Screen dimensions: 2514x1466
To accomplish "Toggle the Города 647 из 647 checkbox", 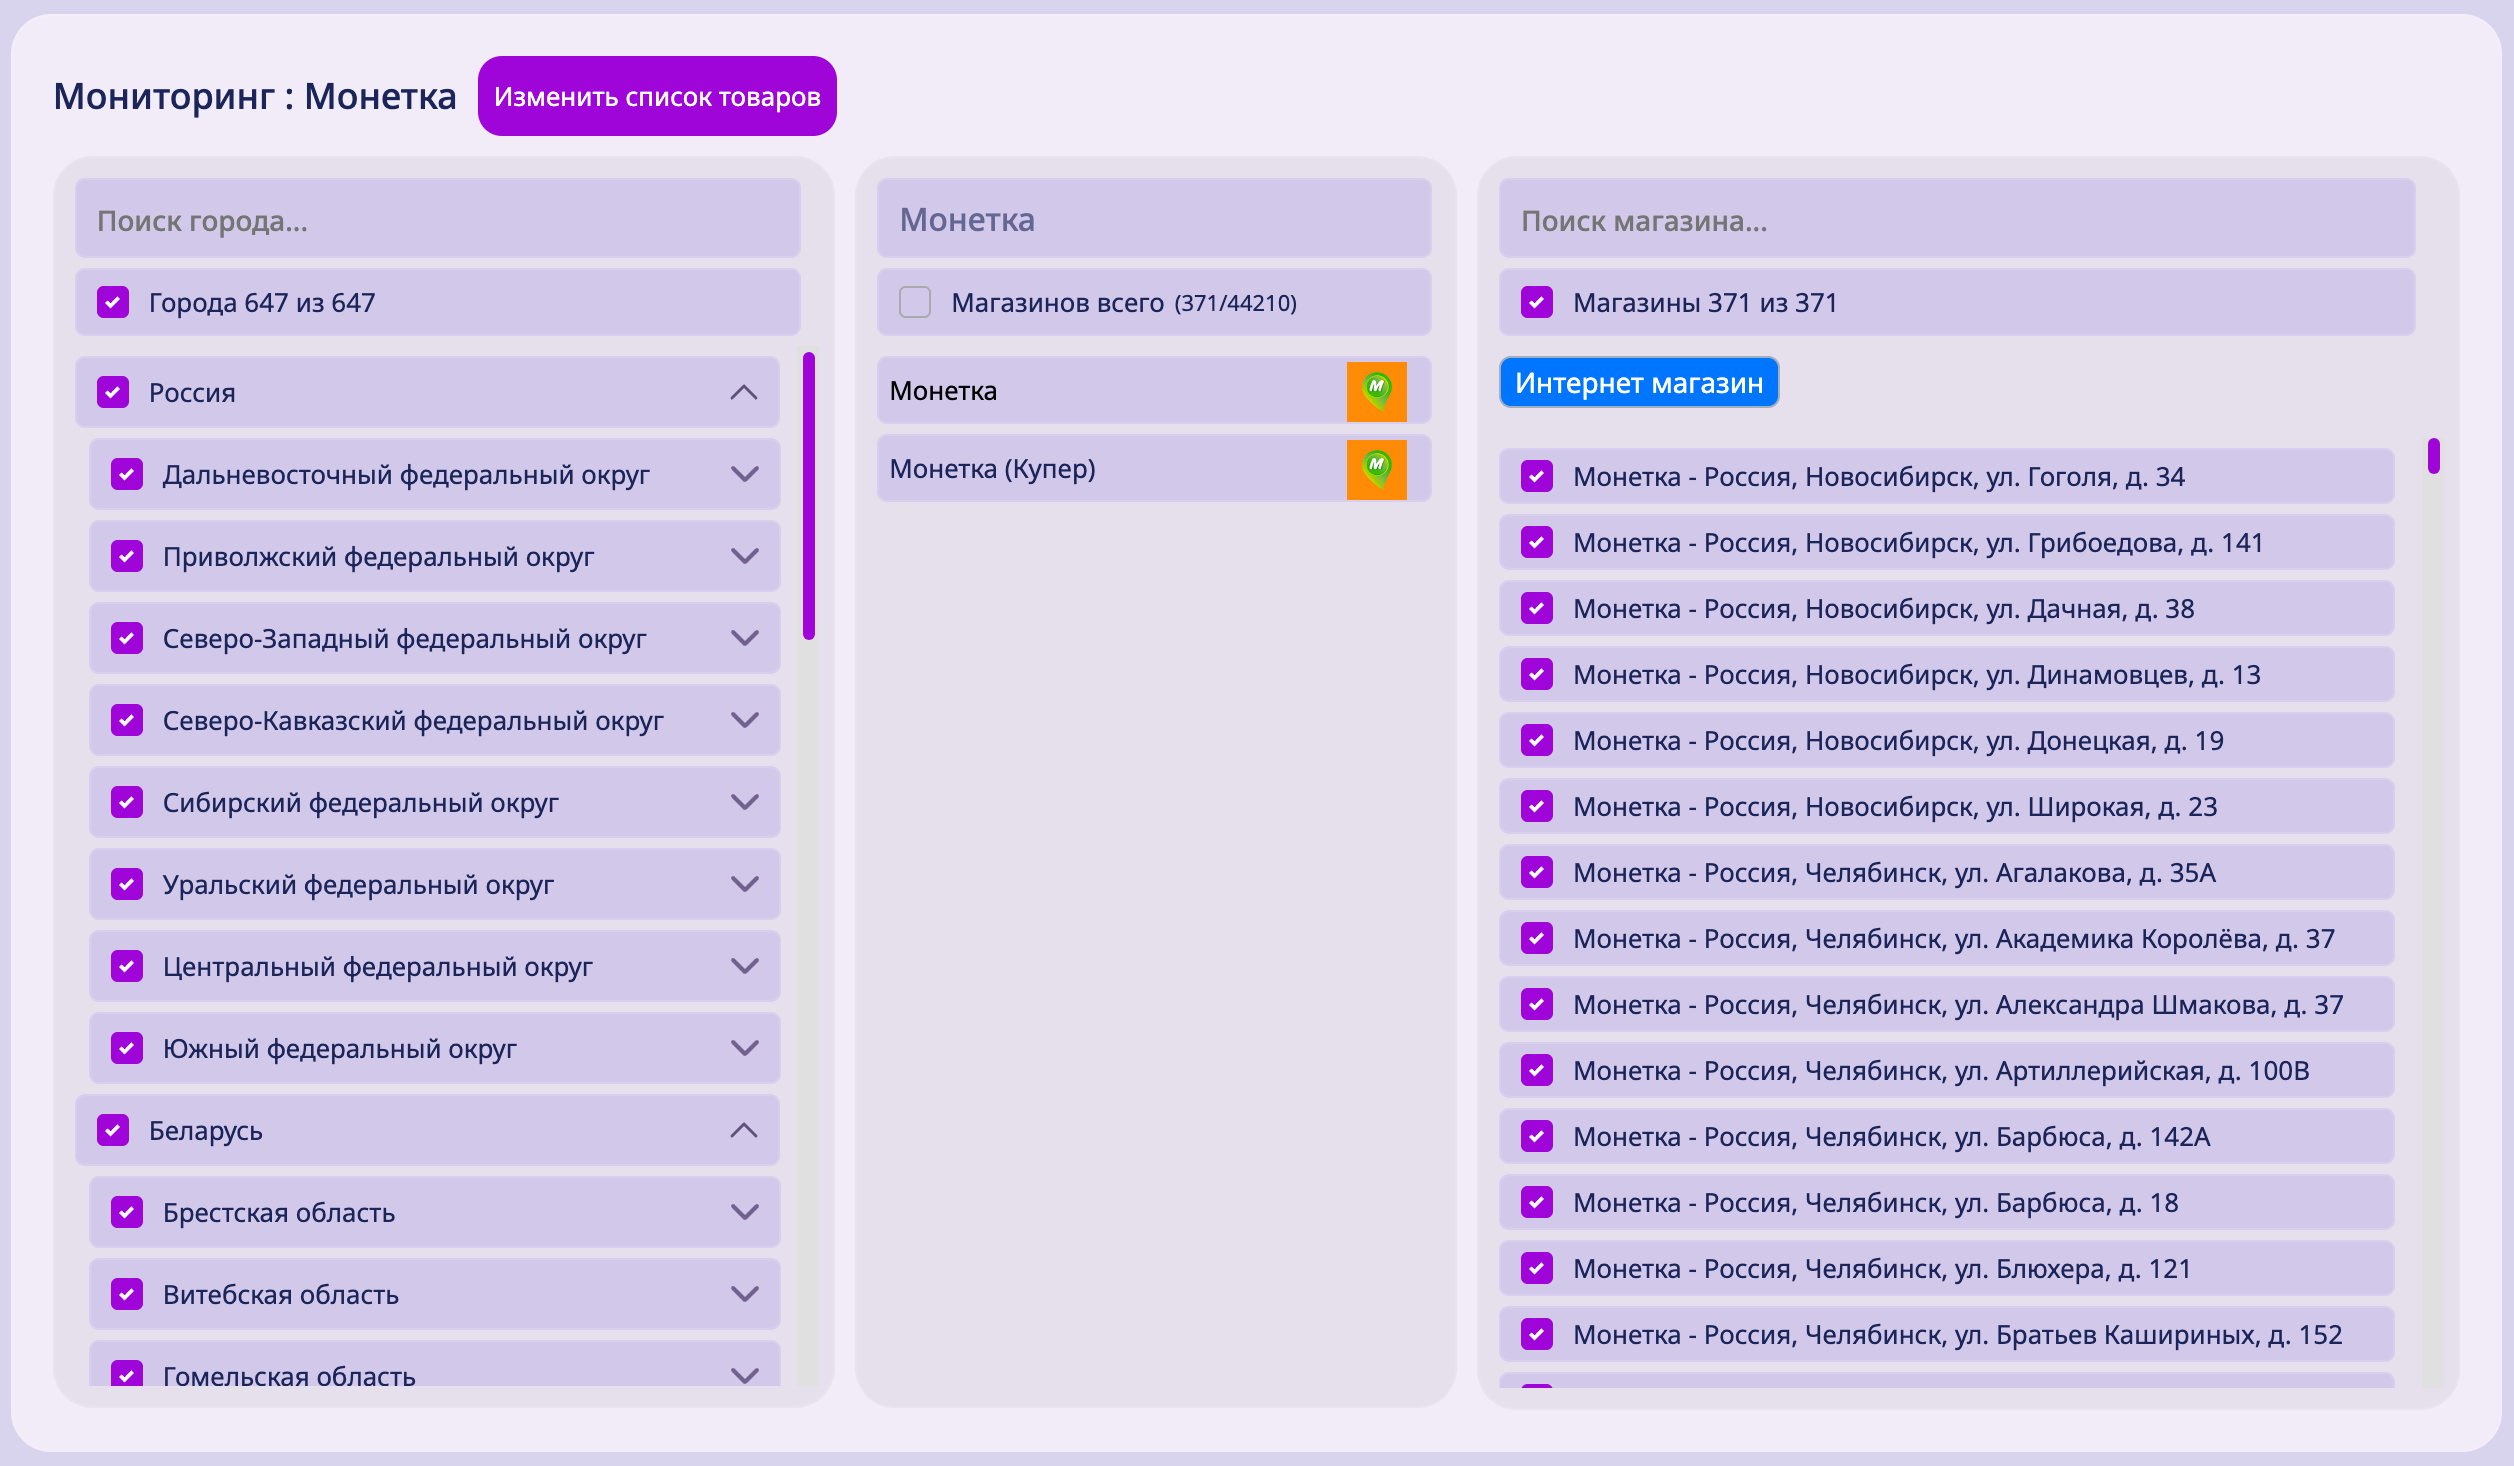I will (x=113, y=302).
